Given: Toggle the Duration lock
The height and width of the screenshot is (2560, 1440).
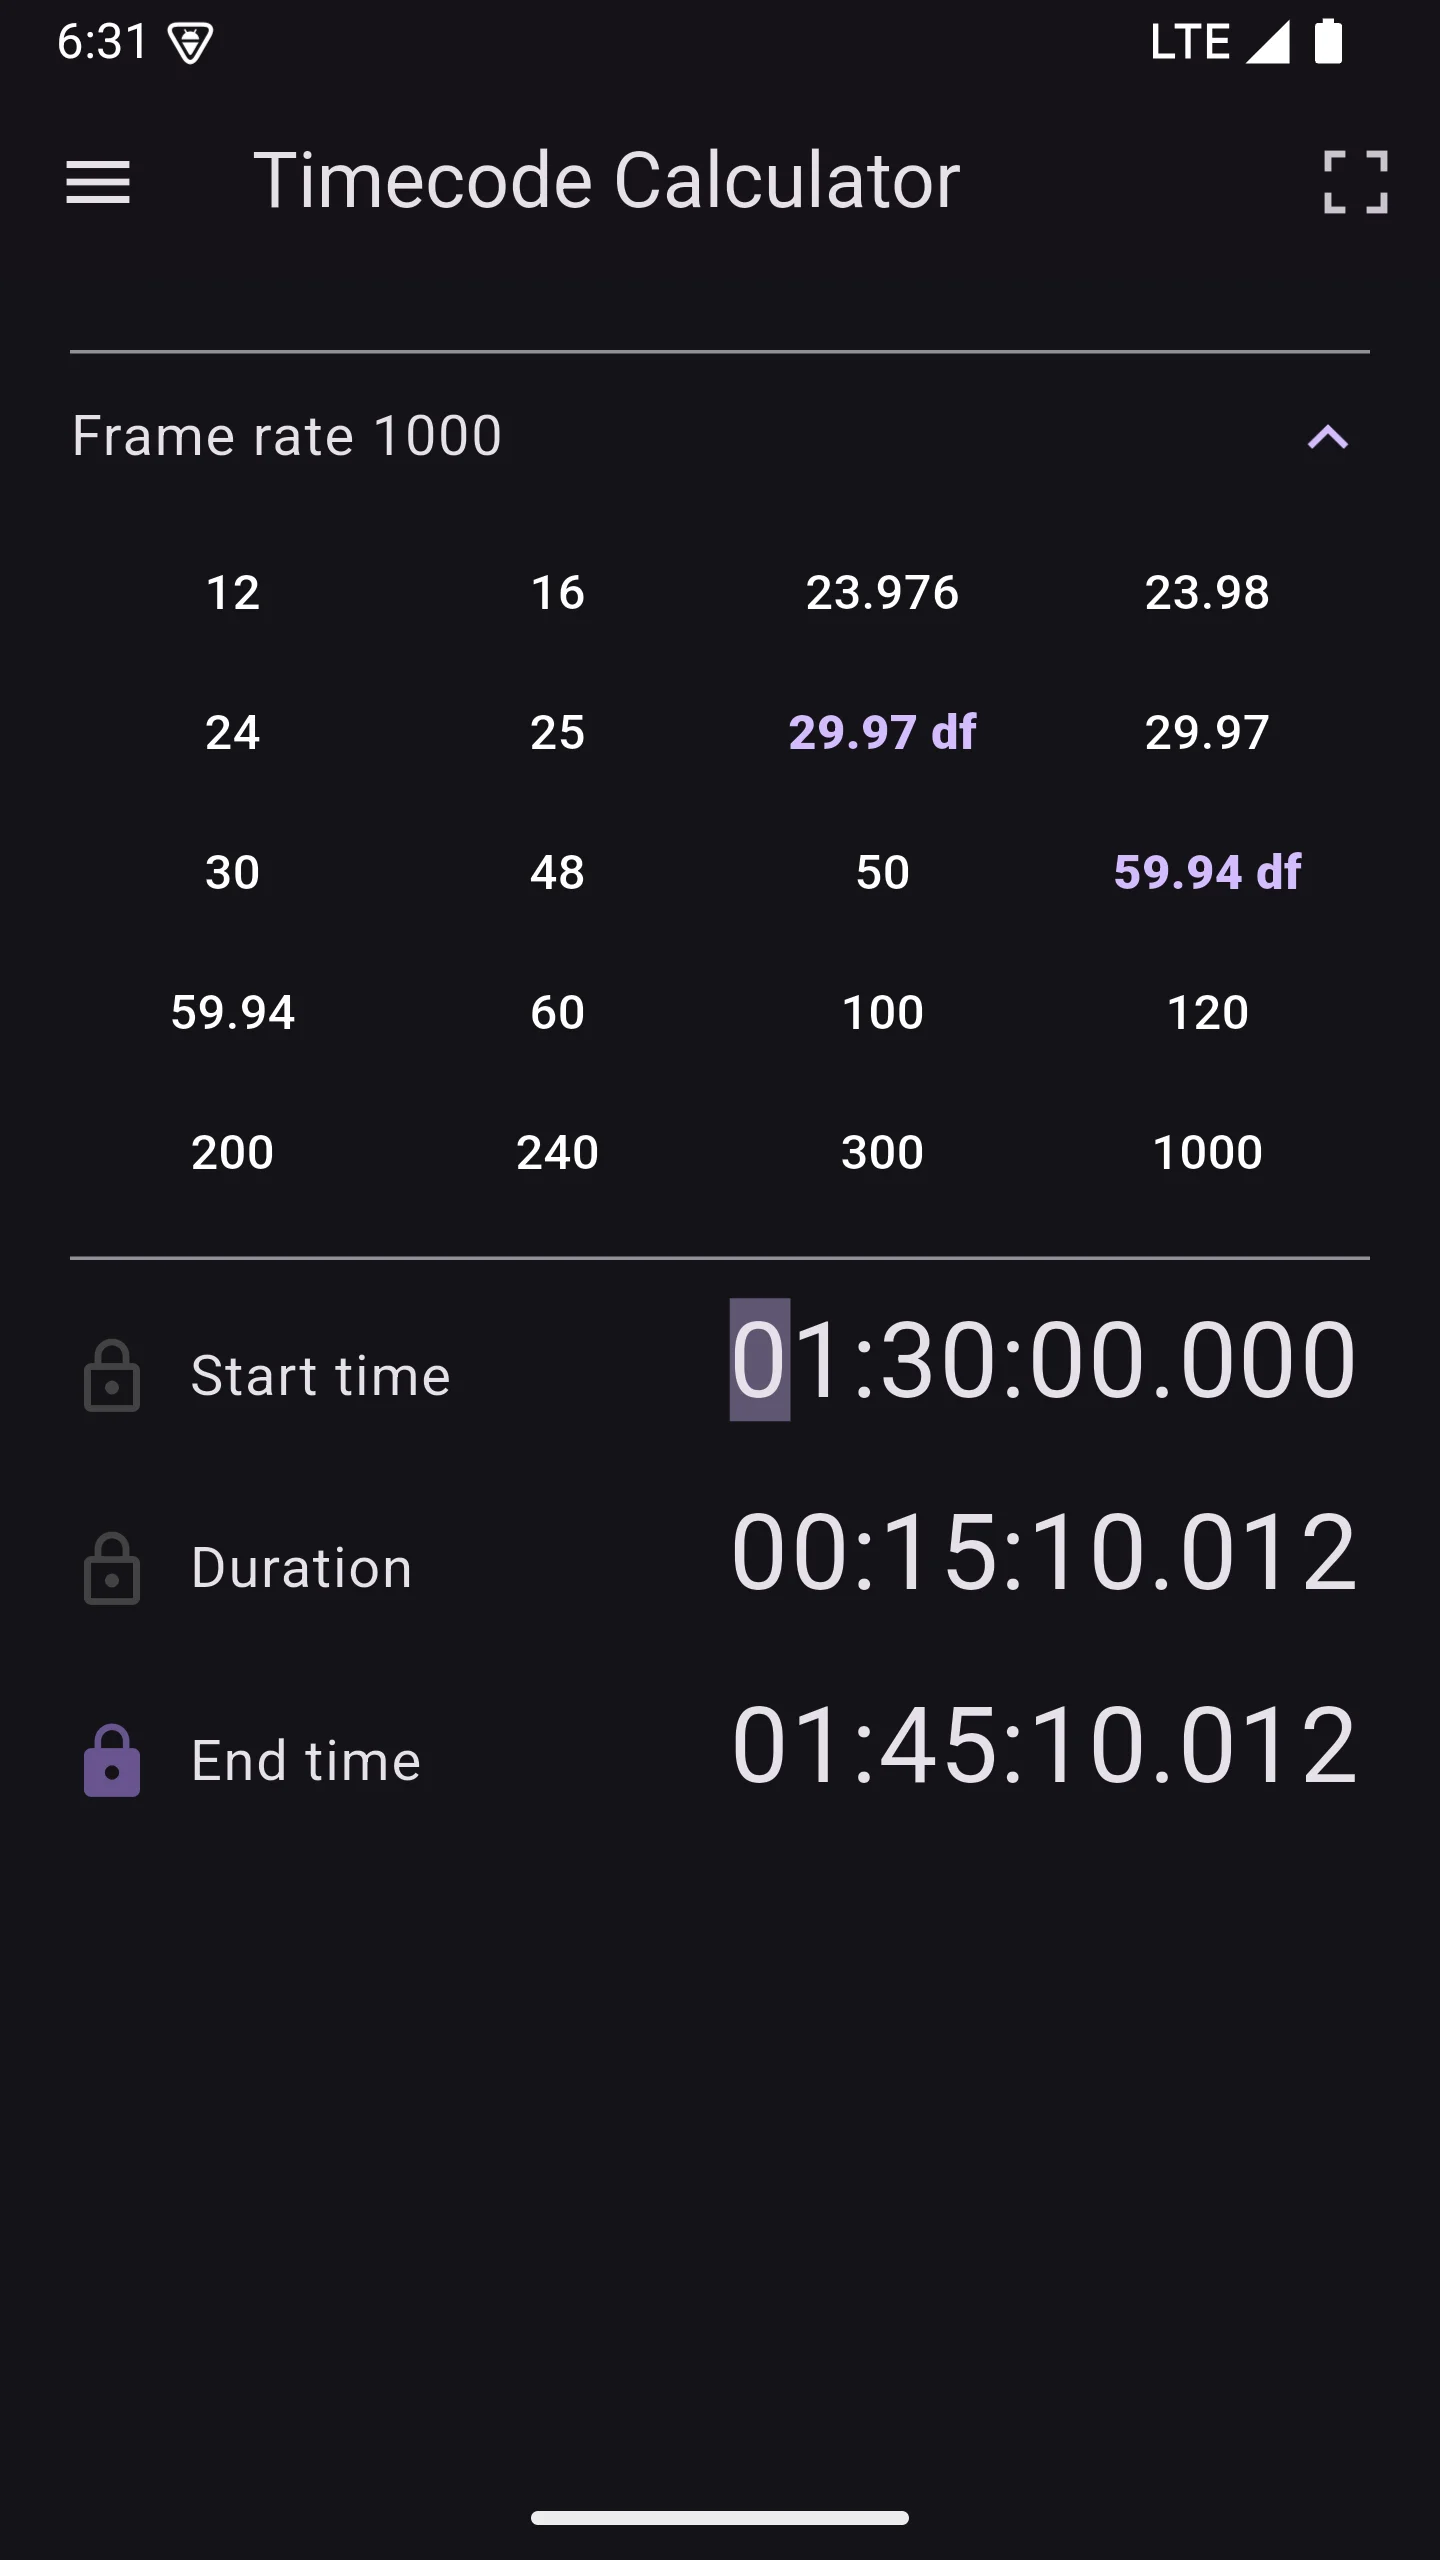Looking at the screenshot, I should (x=112, y=1568).
